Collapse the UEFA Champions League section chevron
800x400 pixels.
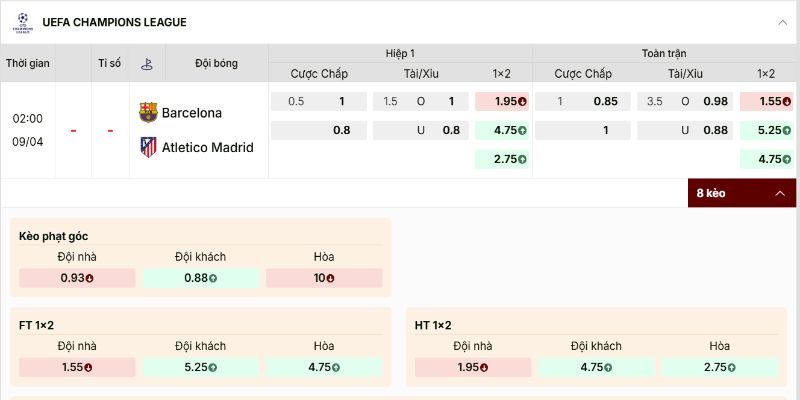[x=781, y=22]
